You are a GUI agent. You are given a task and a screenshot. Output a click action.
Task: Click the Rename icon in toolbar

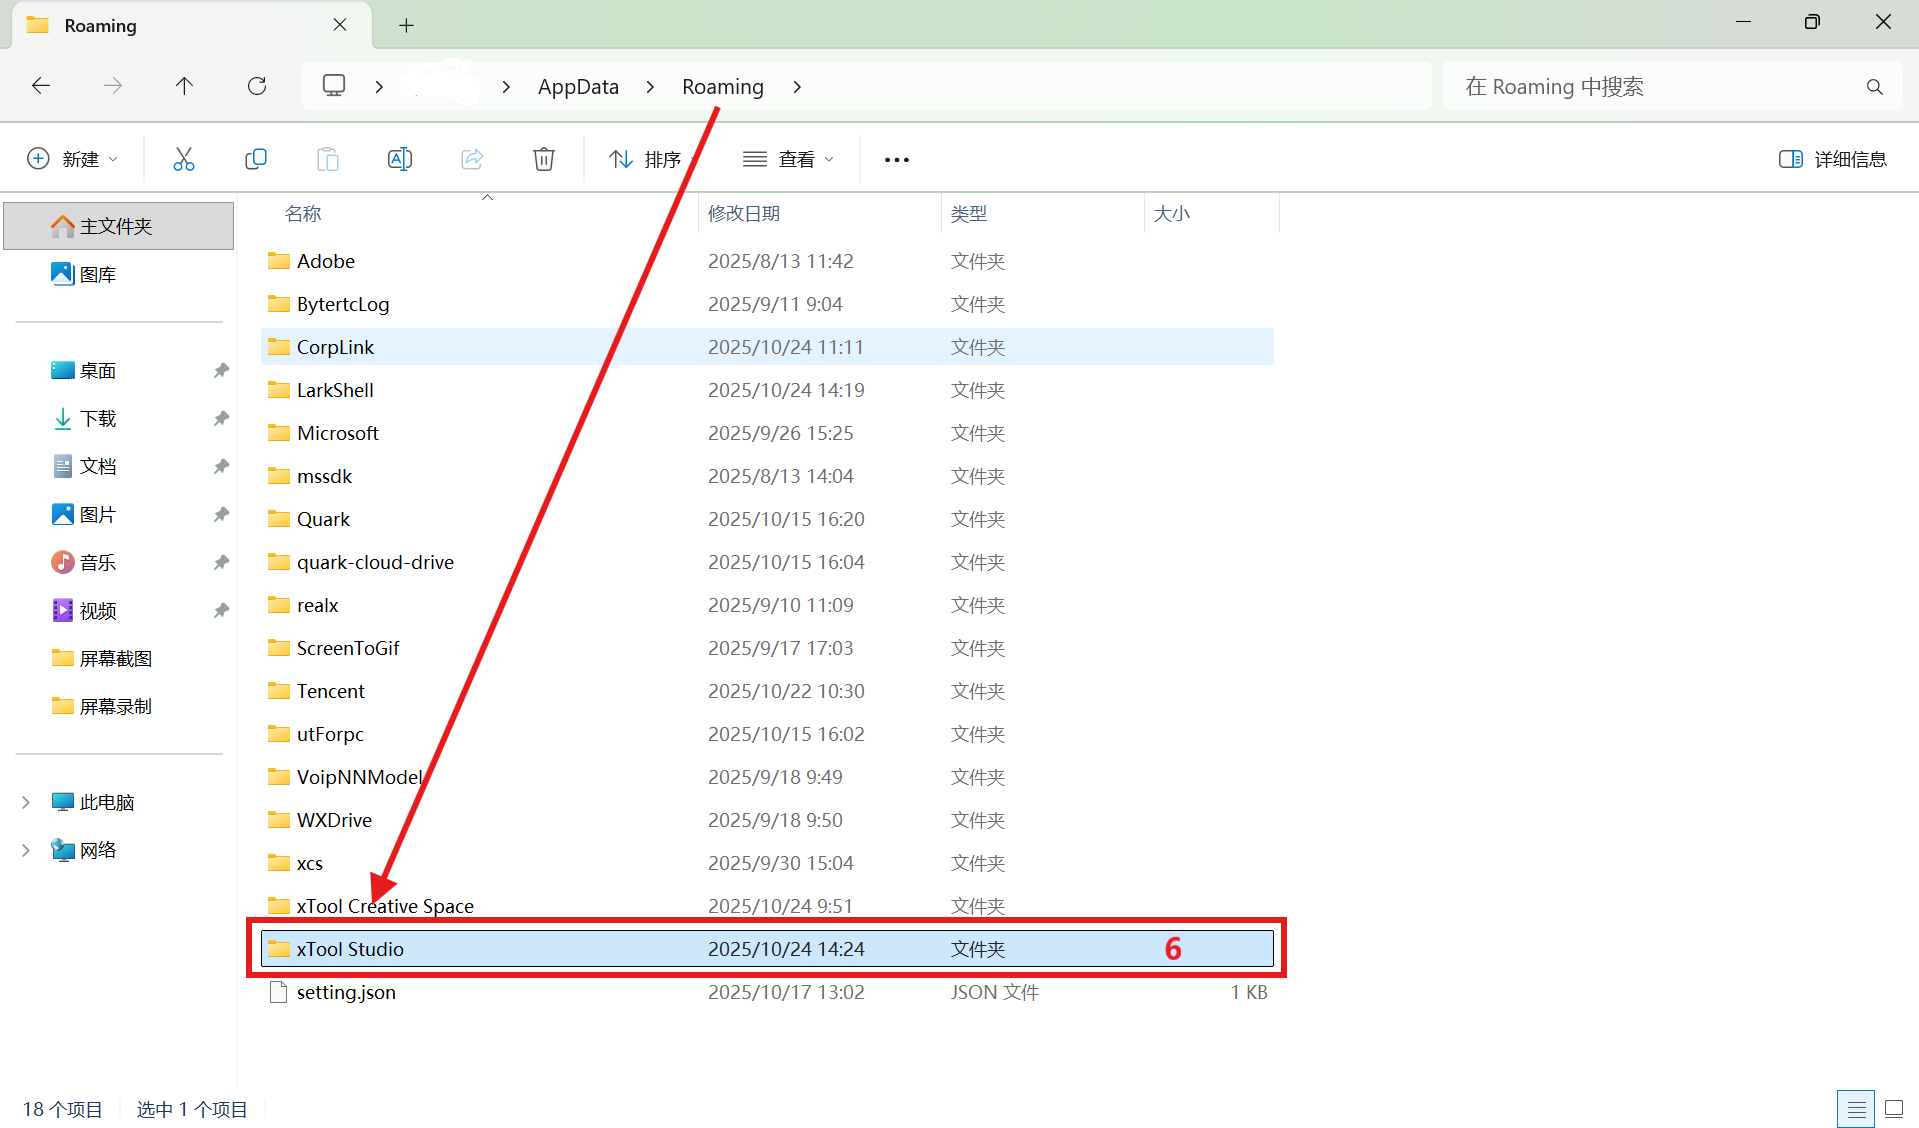tap(400, 159)
